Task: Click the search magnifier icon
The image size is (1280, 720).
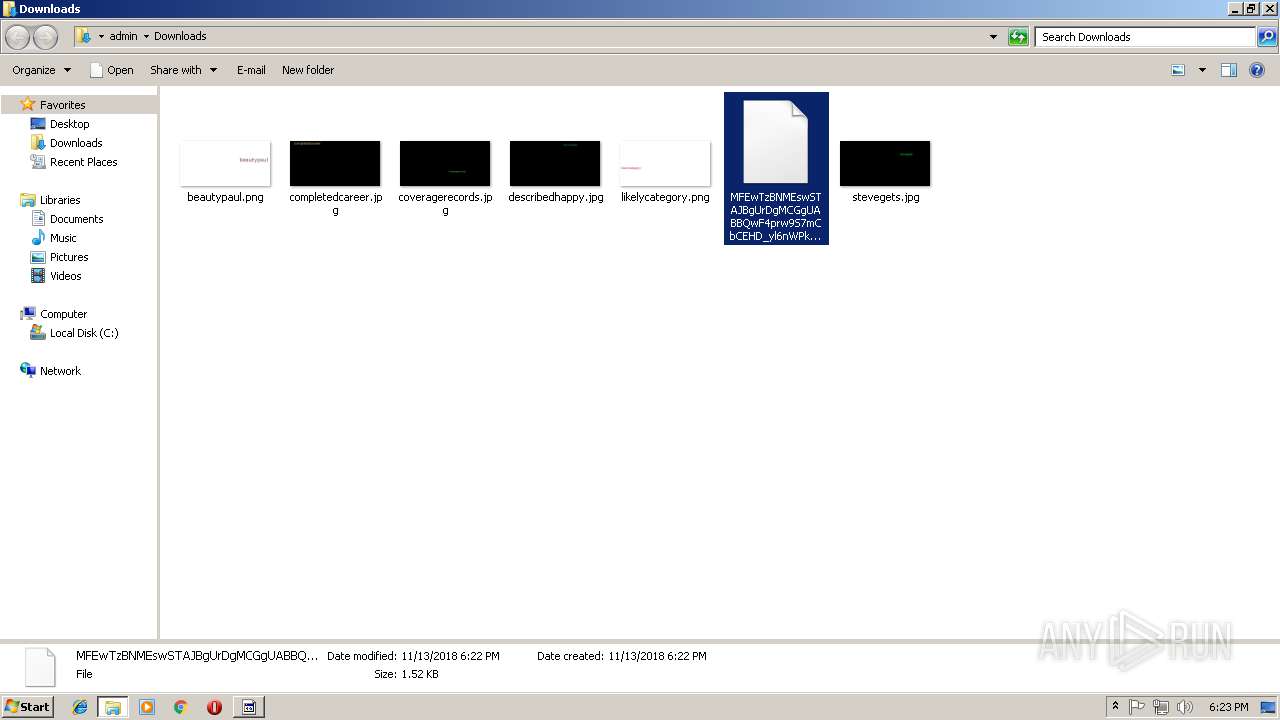Action: (1267, 37)
